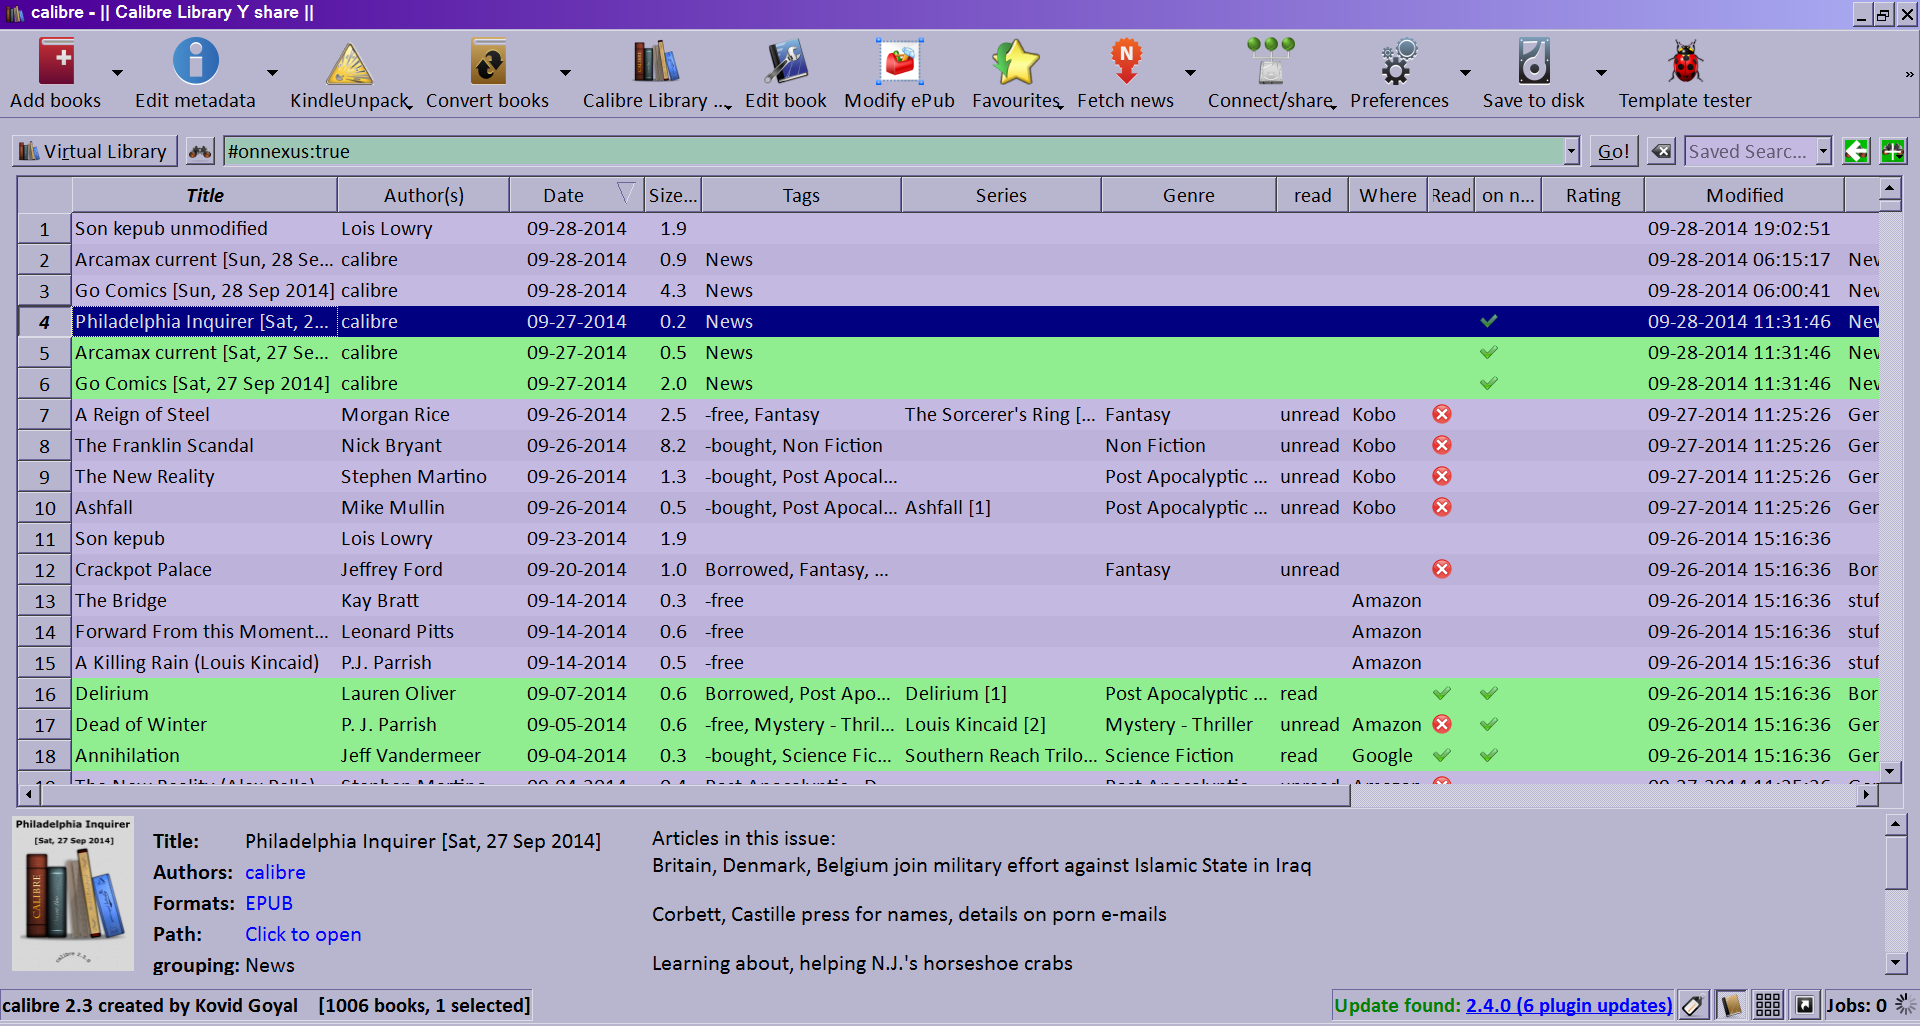Expand the Fetch news dropdown arrow
The width and height of the screenshot is (1920, 1026).
(x=1190, y=73)
